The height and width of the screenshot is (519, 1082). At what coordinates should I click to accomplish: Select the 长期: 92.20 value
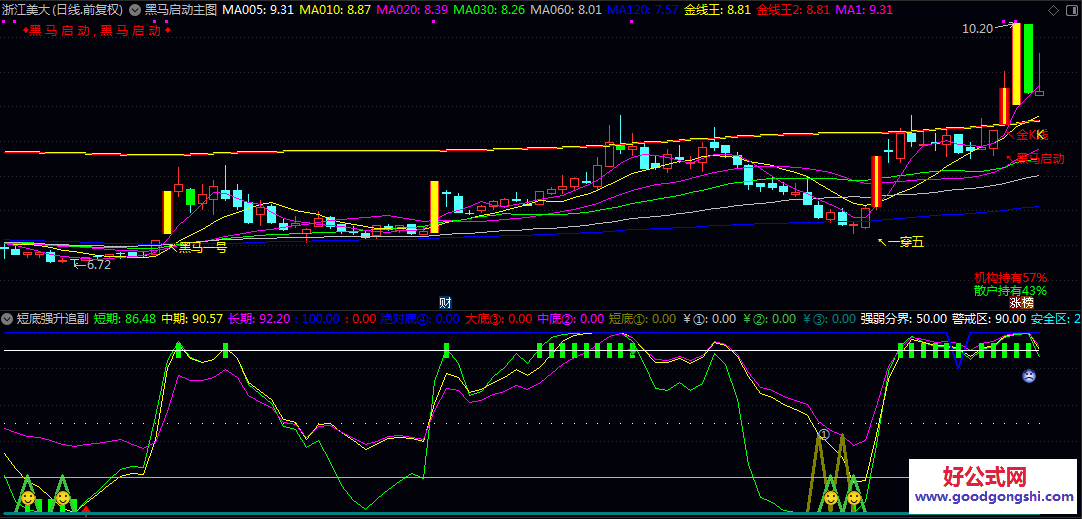point(260,319)
